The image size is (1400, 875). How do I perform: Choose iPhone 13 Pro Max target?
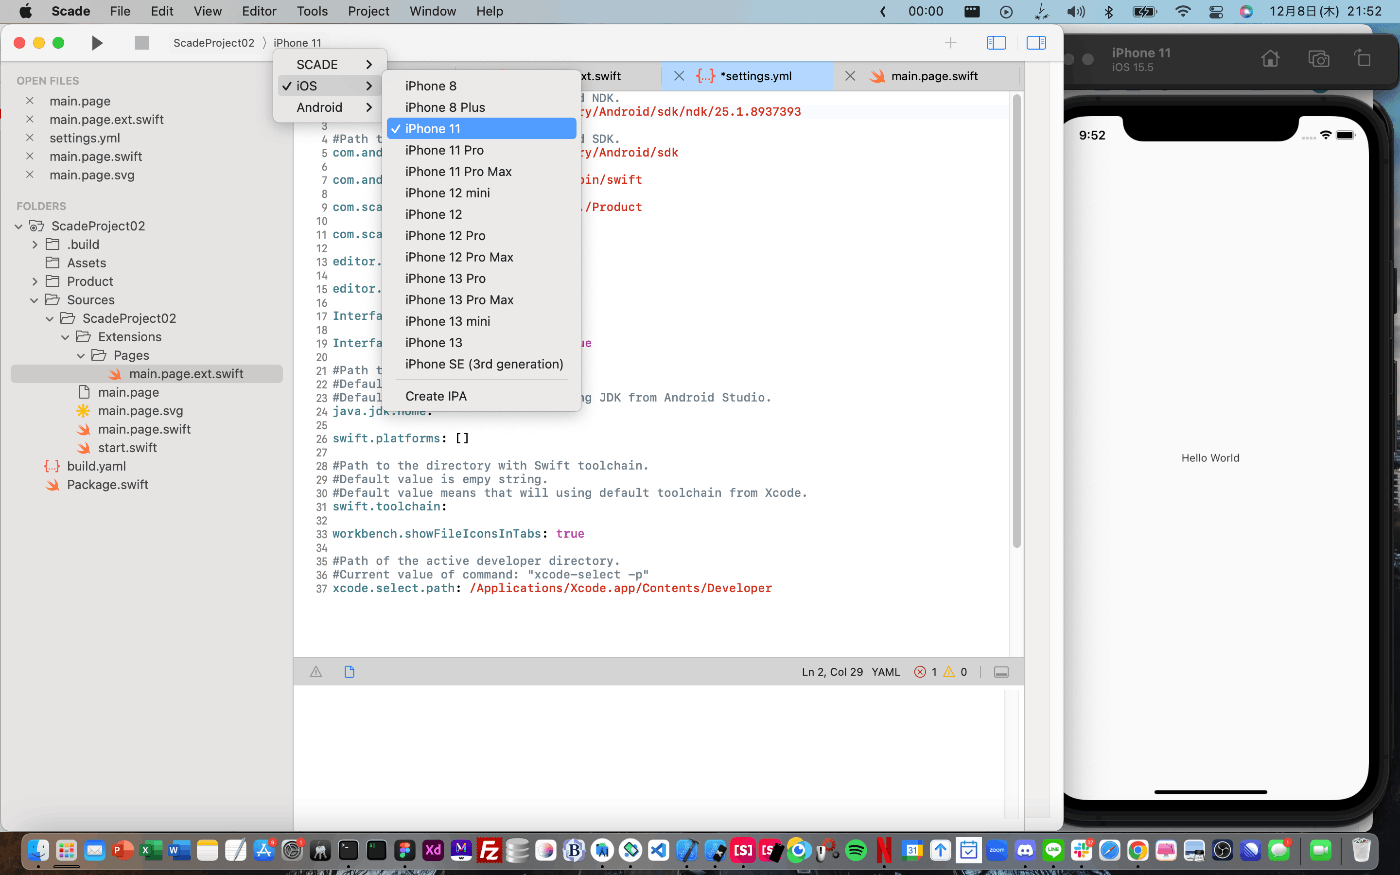coord(481,300)
